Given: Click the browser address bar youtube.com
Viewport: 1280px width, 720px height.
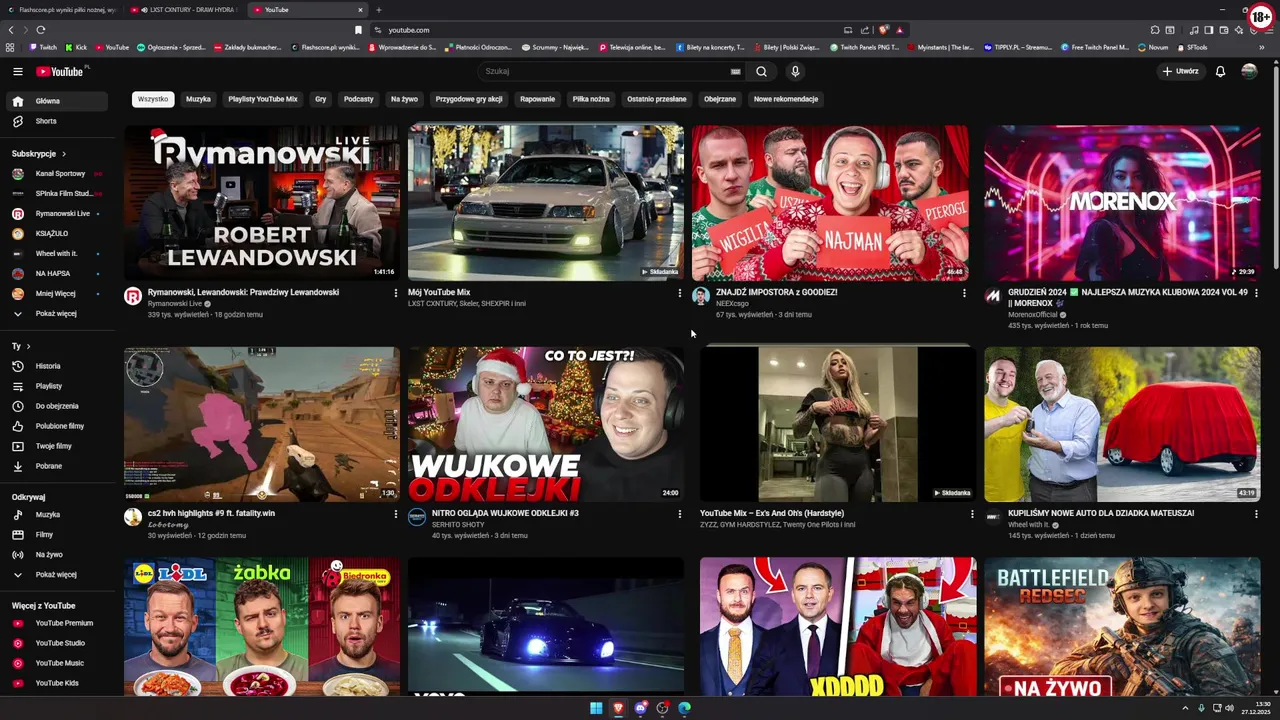Looking at the screenshot, I should pos(408,30).
